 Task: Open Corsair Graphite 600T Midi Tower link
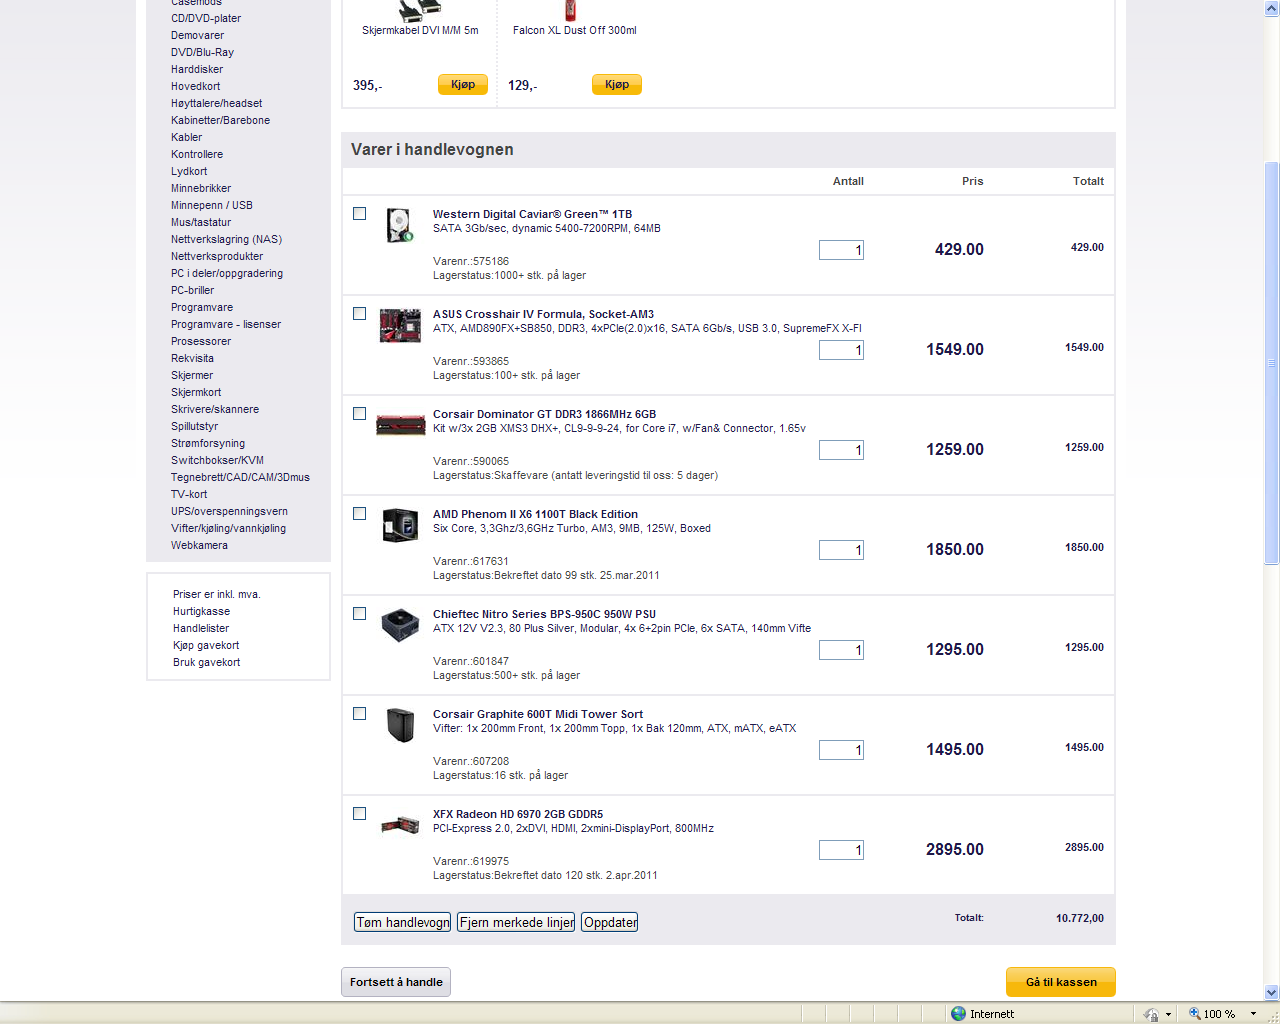[x=538, y=714]
